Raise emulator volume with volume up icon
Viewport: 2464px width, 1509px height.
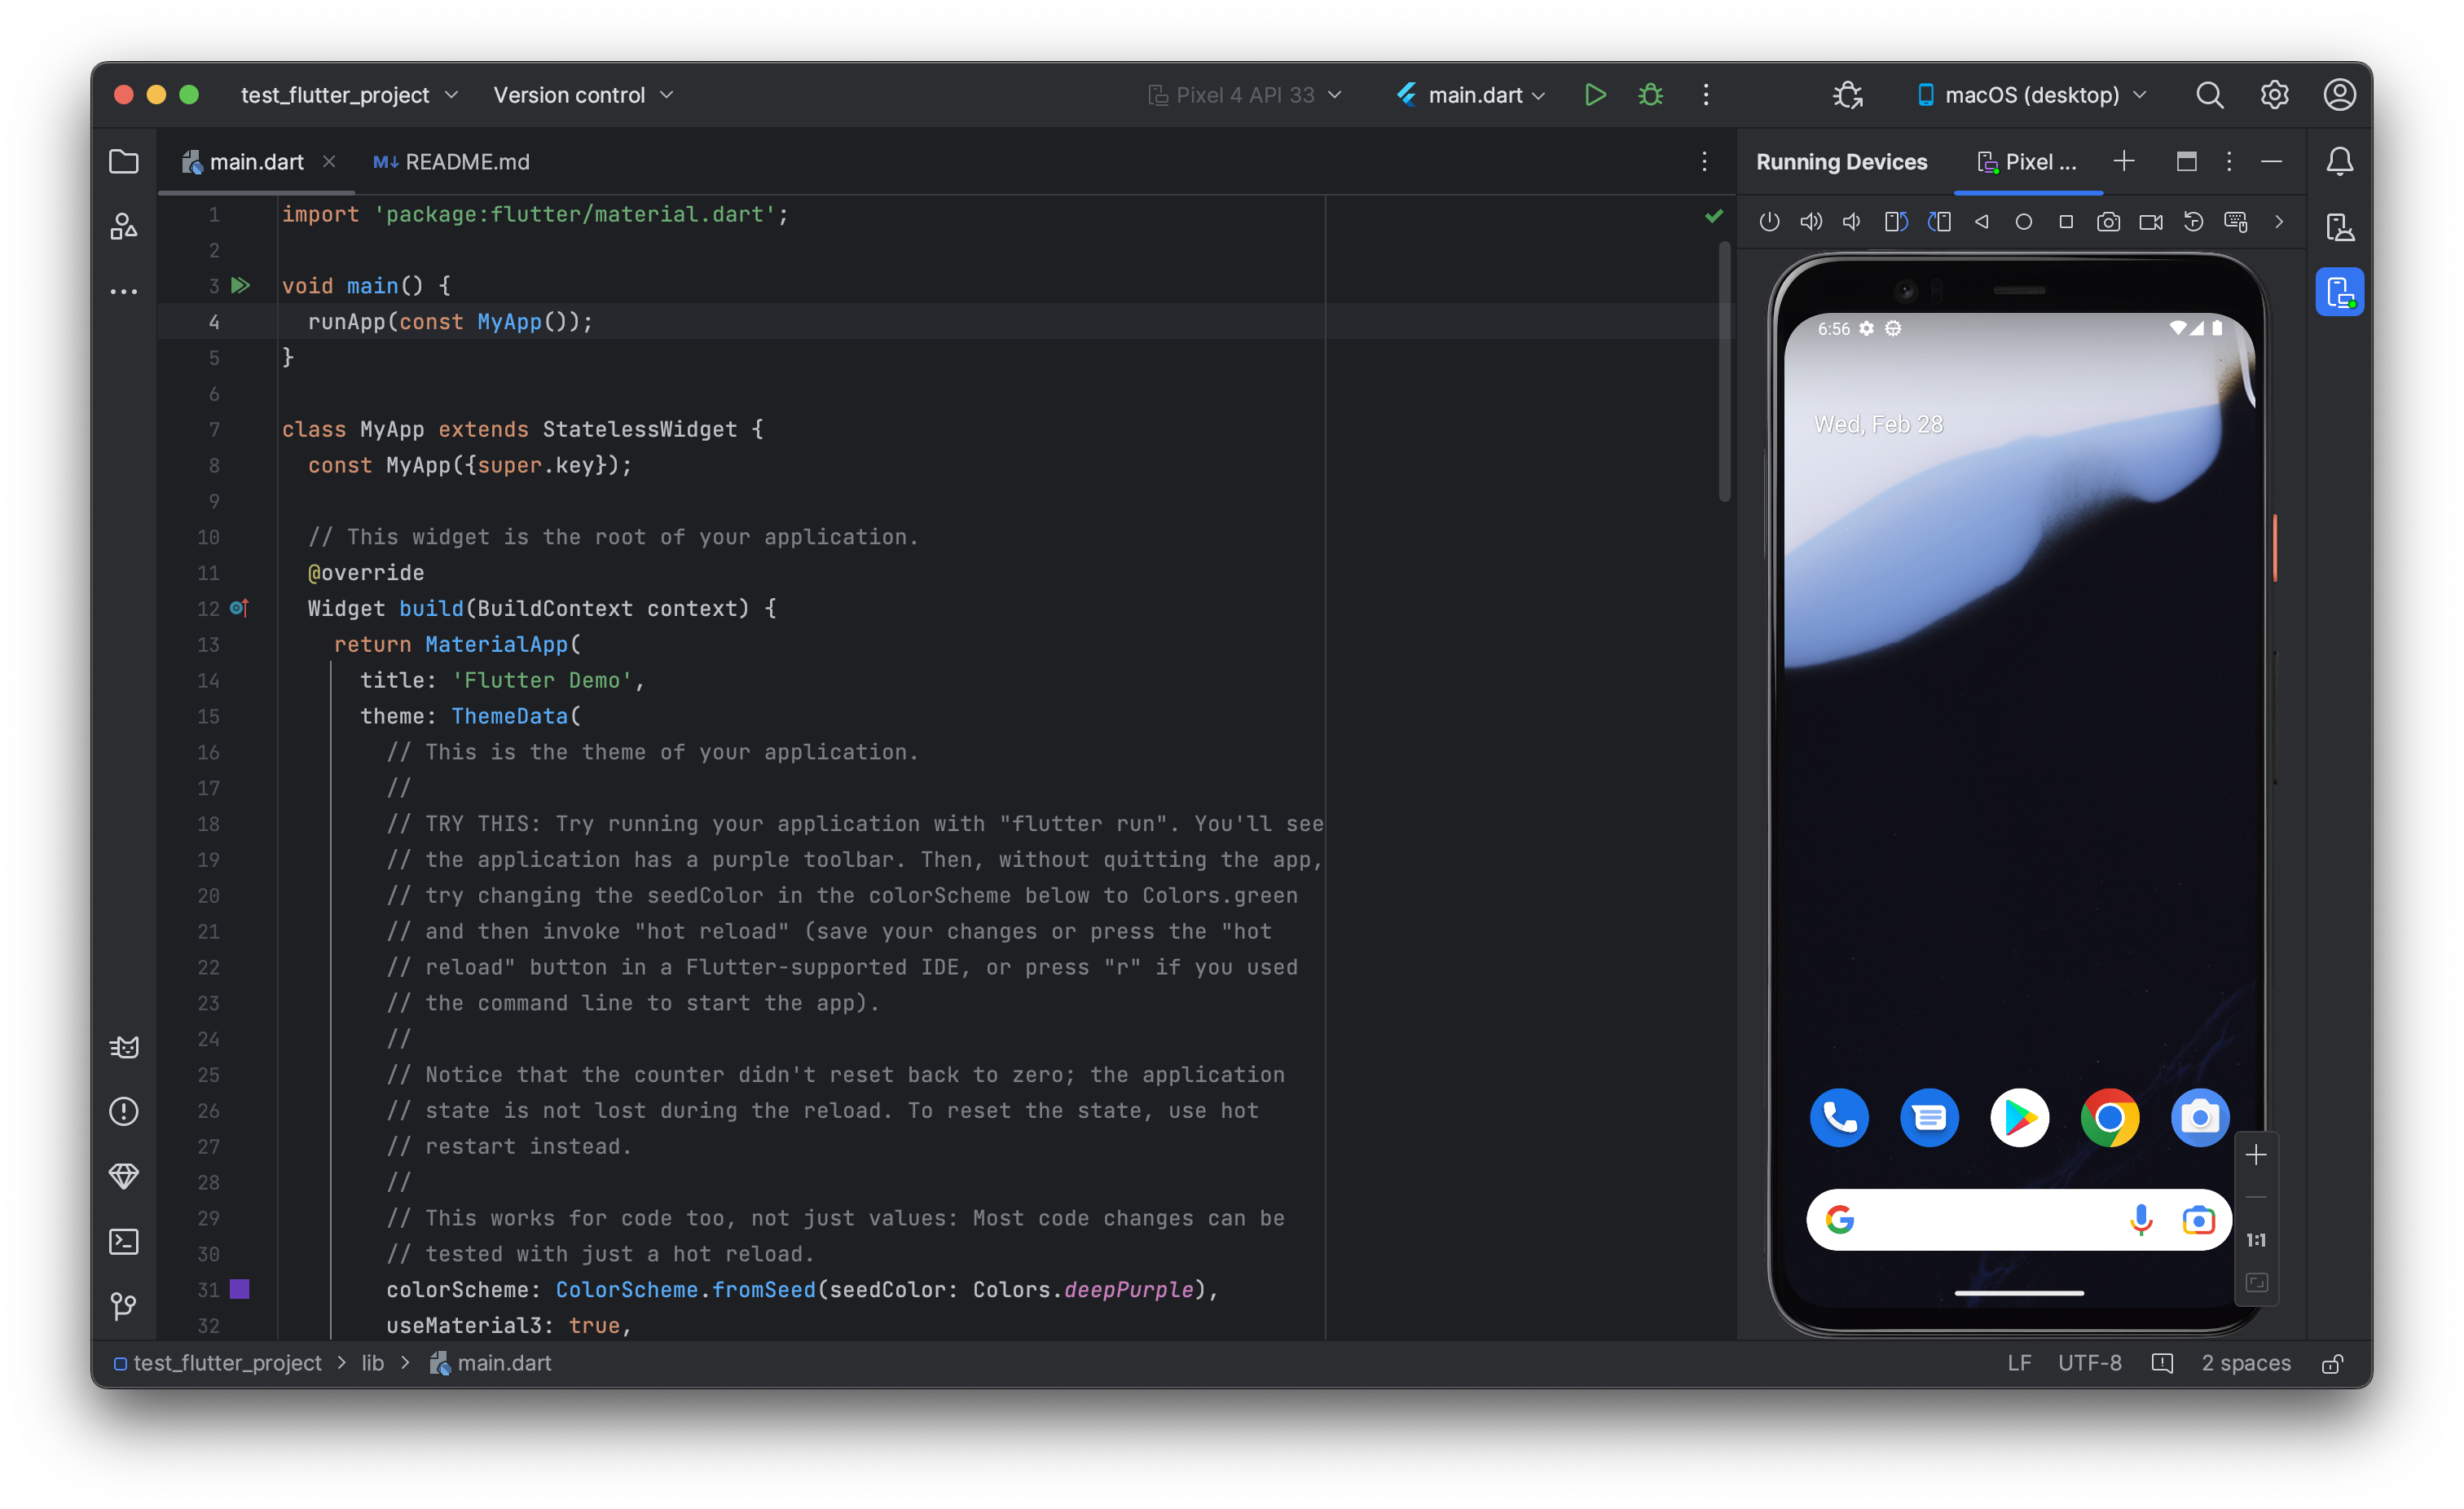[x=1811, y=222]
